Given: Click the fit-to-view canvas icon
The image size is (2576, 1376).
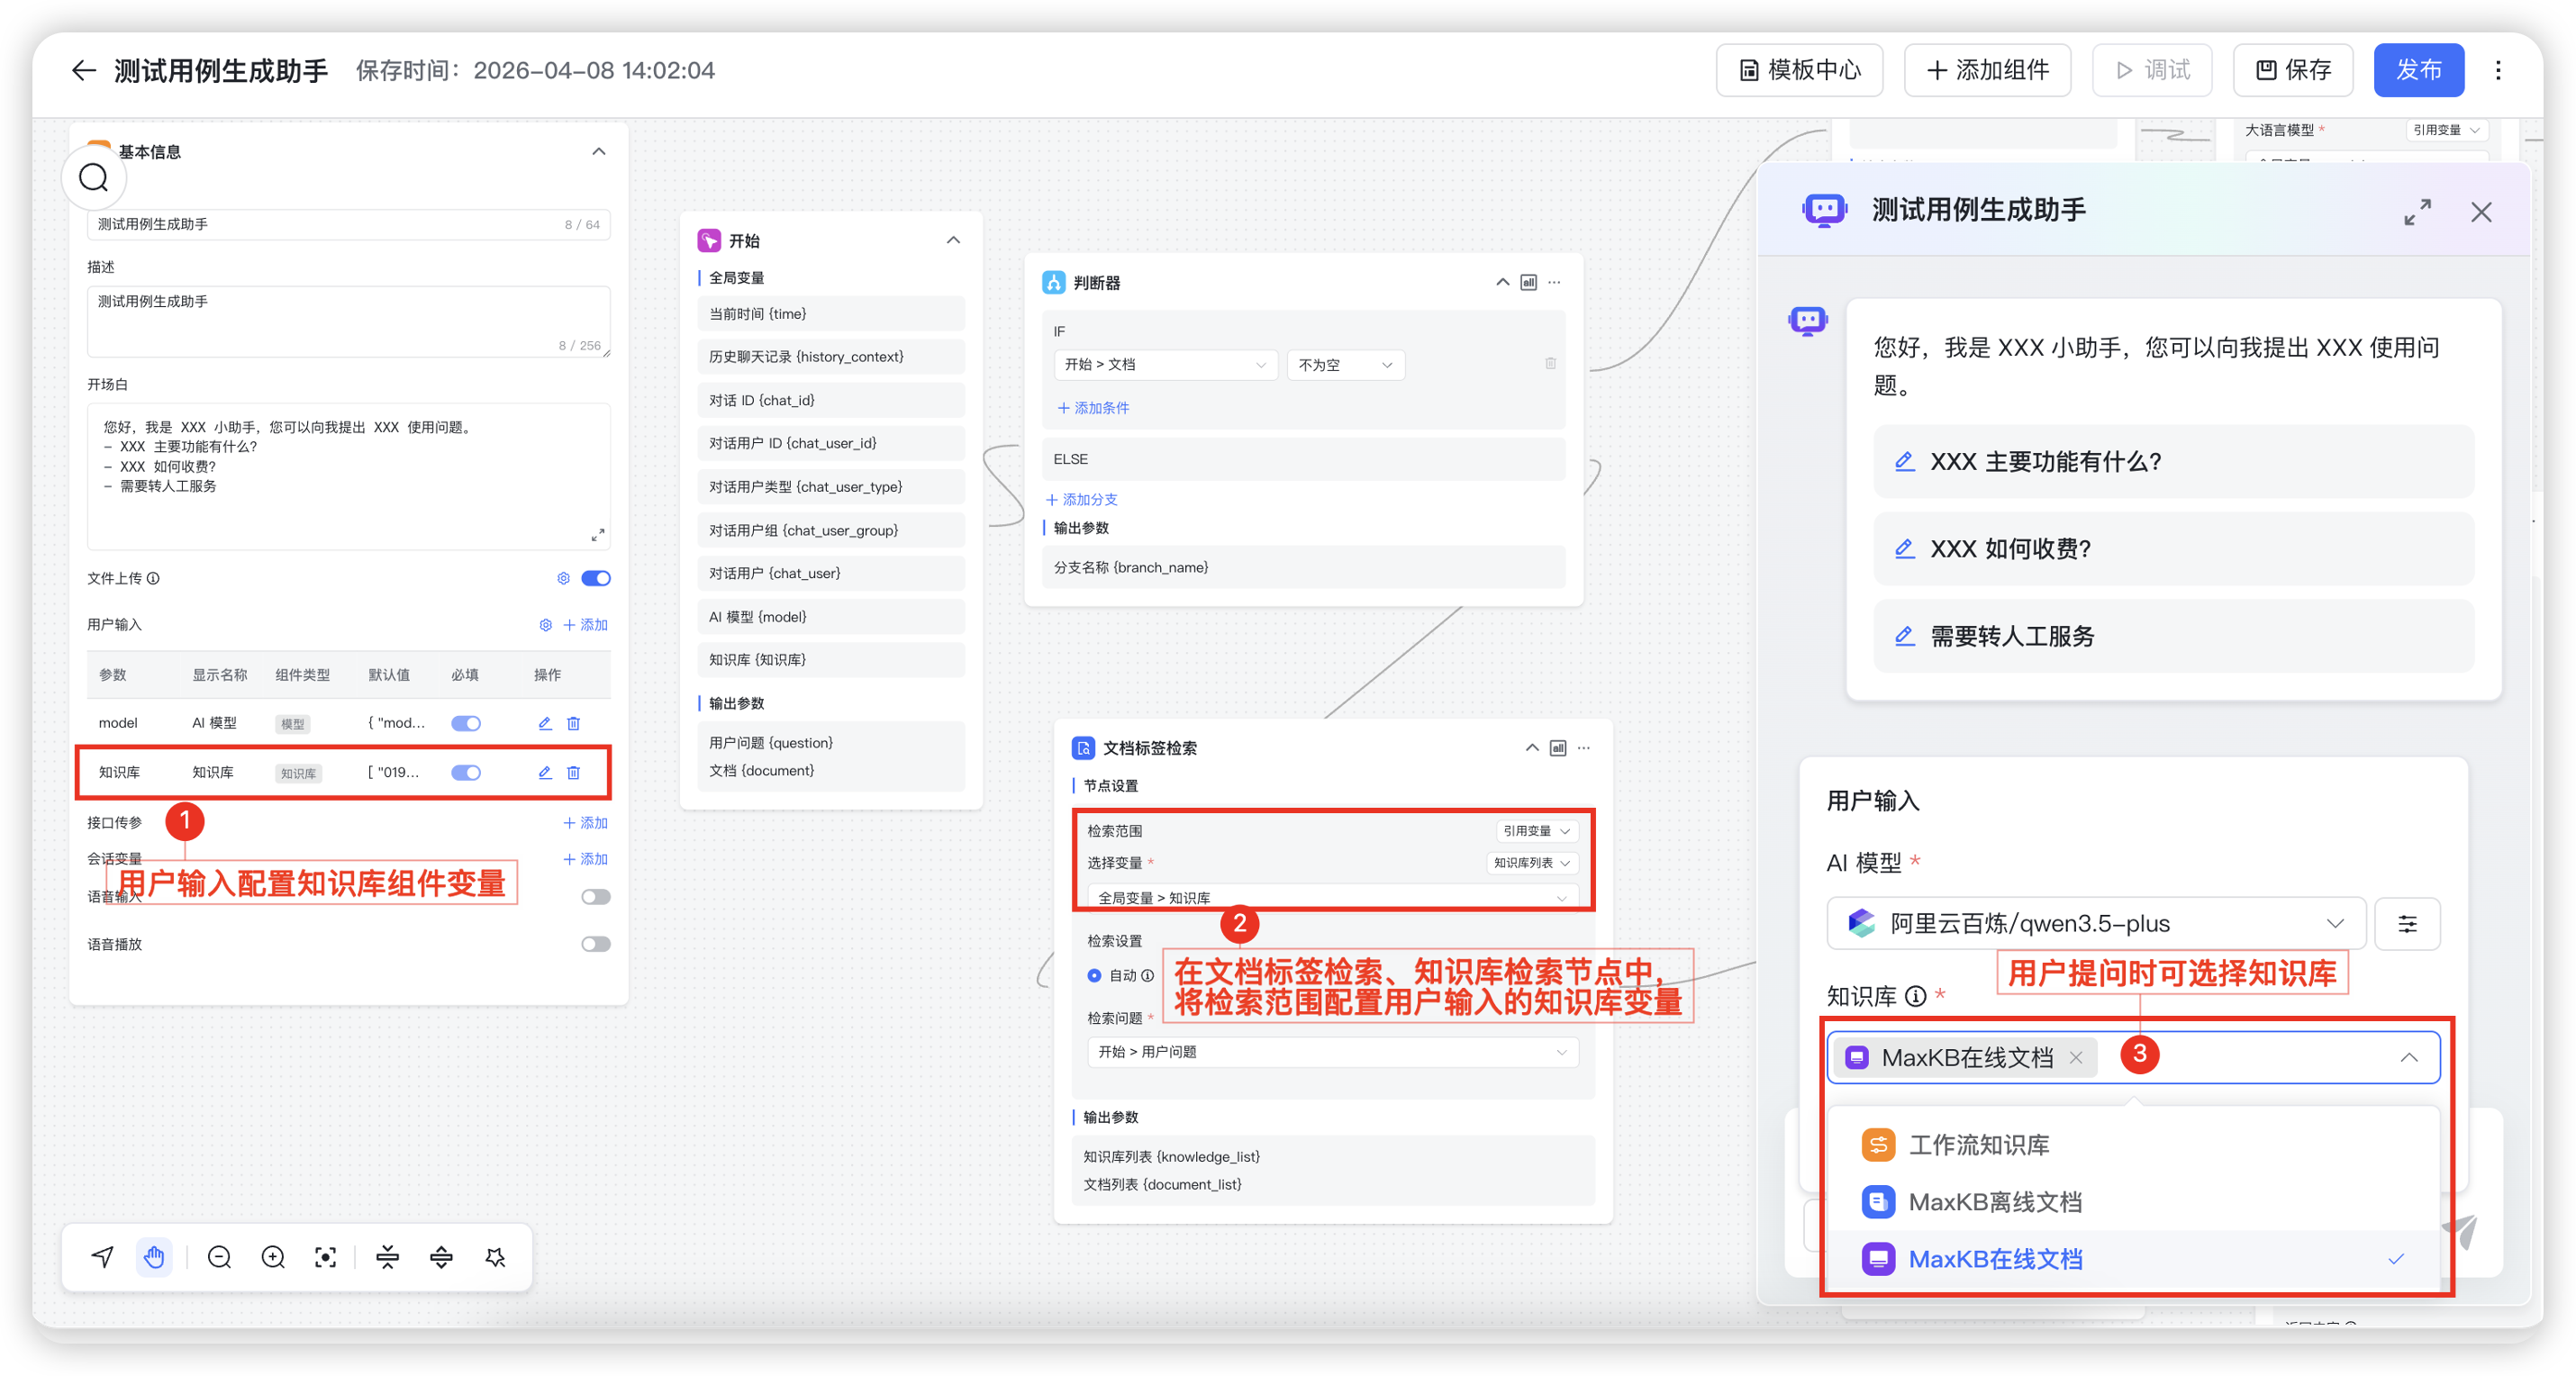Looking at the screenshot, I should [325, 1257].
